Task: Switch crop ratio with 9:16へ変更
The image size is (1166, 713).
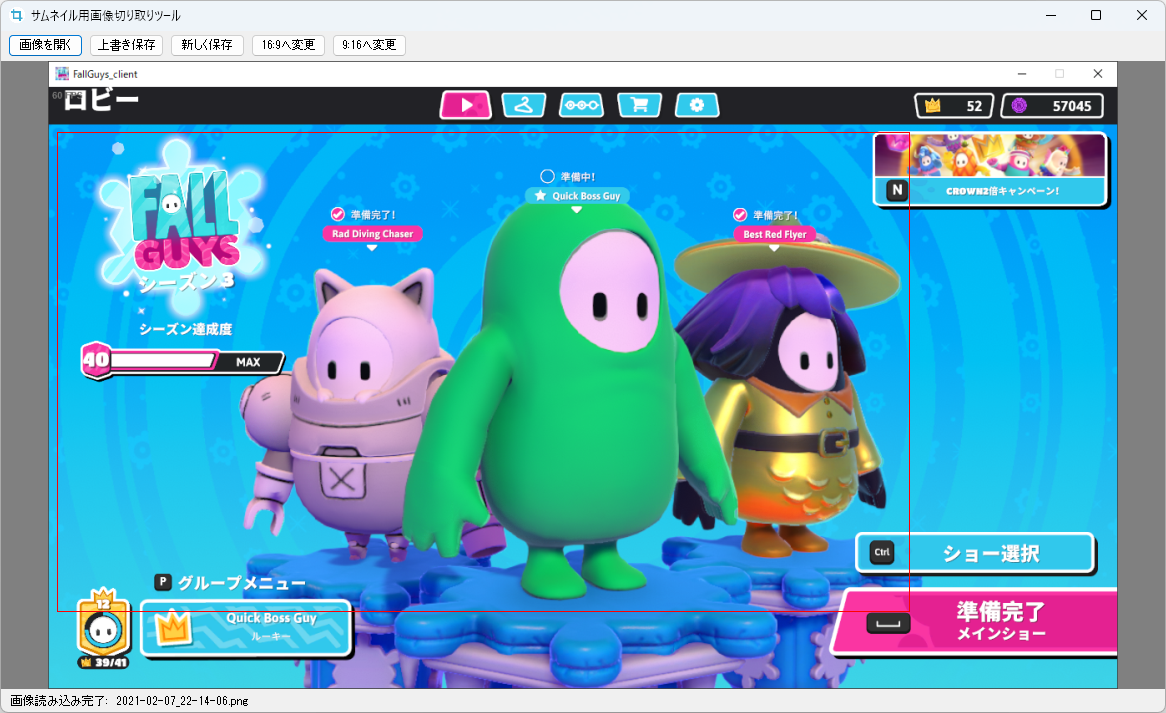Action: (x=369, y=45)
